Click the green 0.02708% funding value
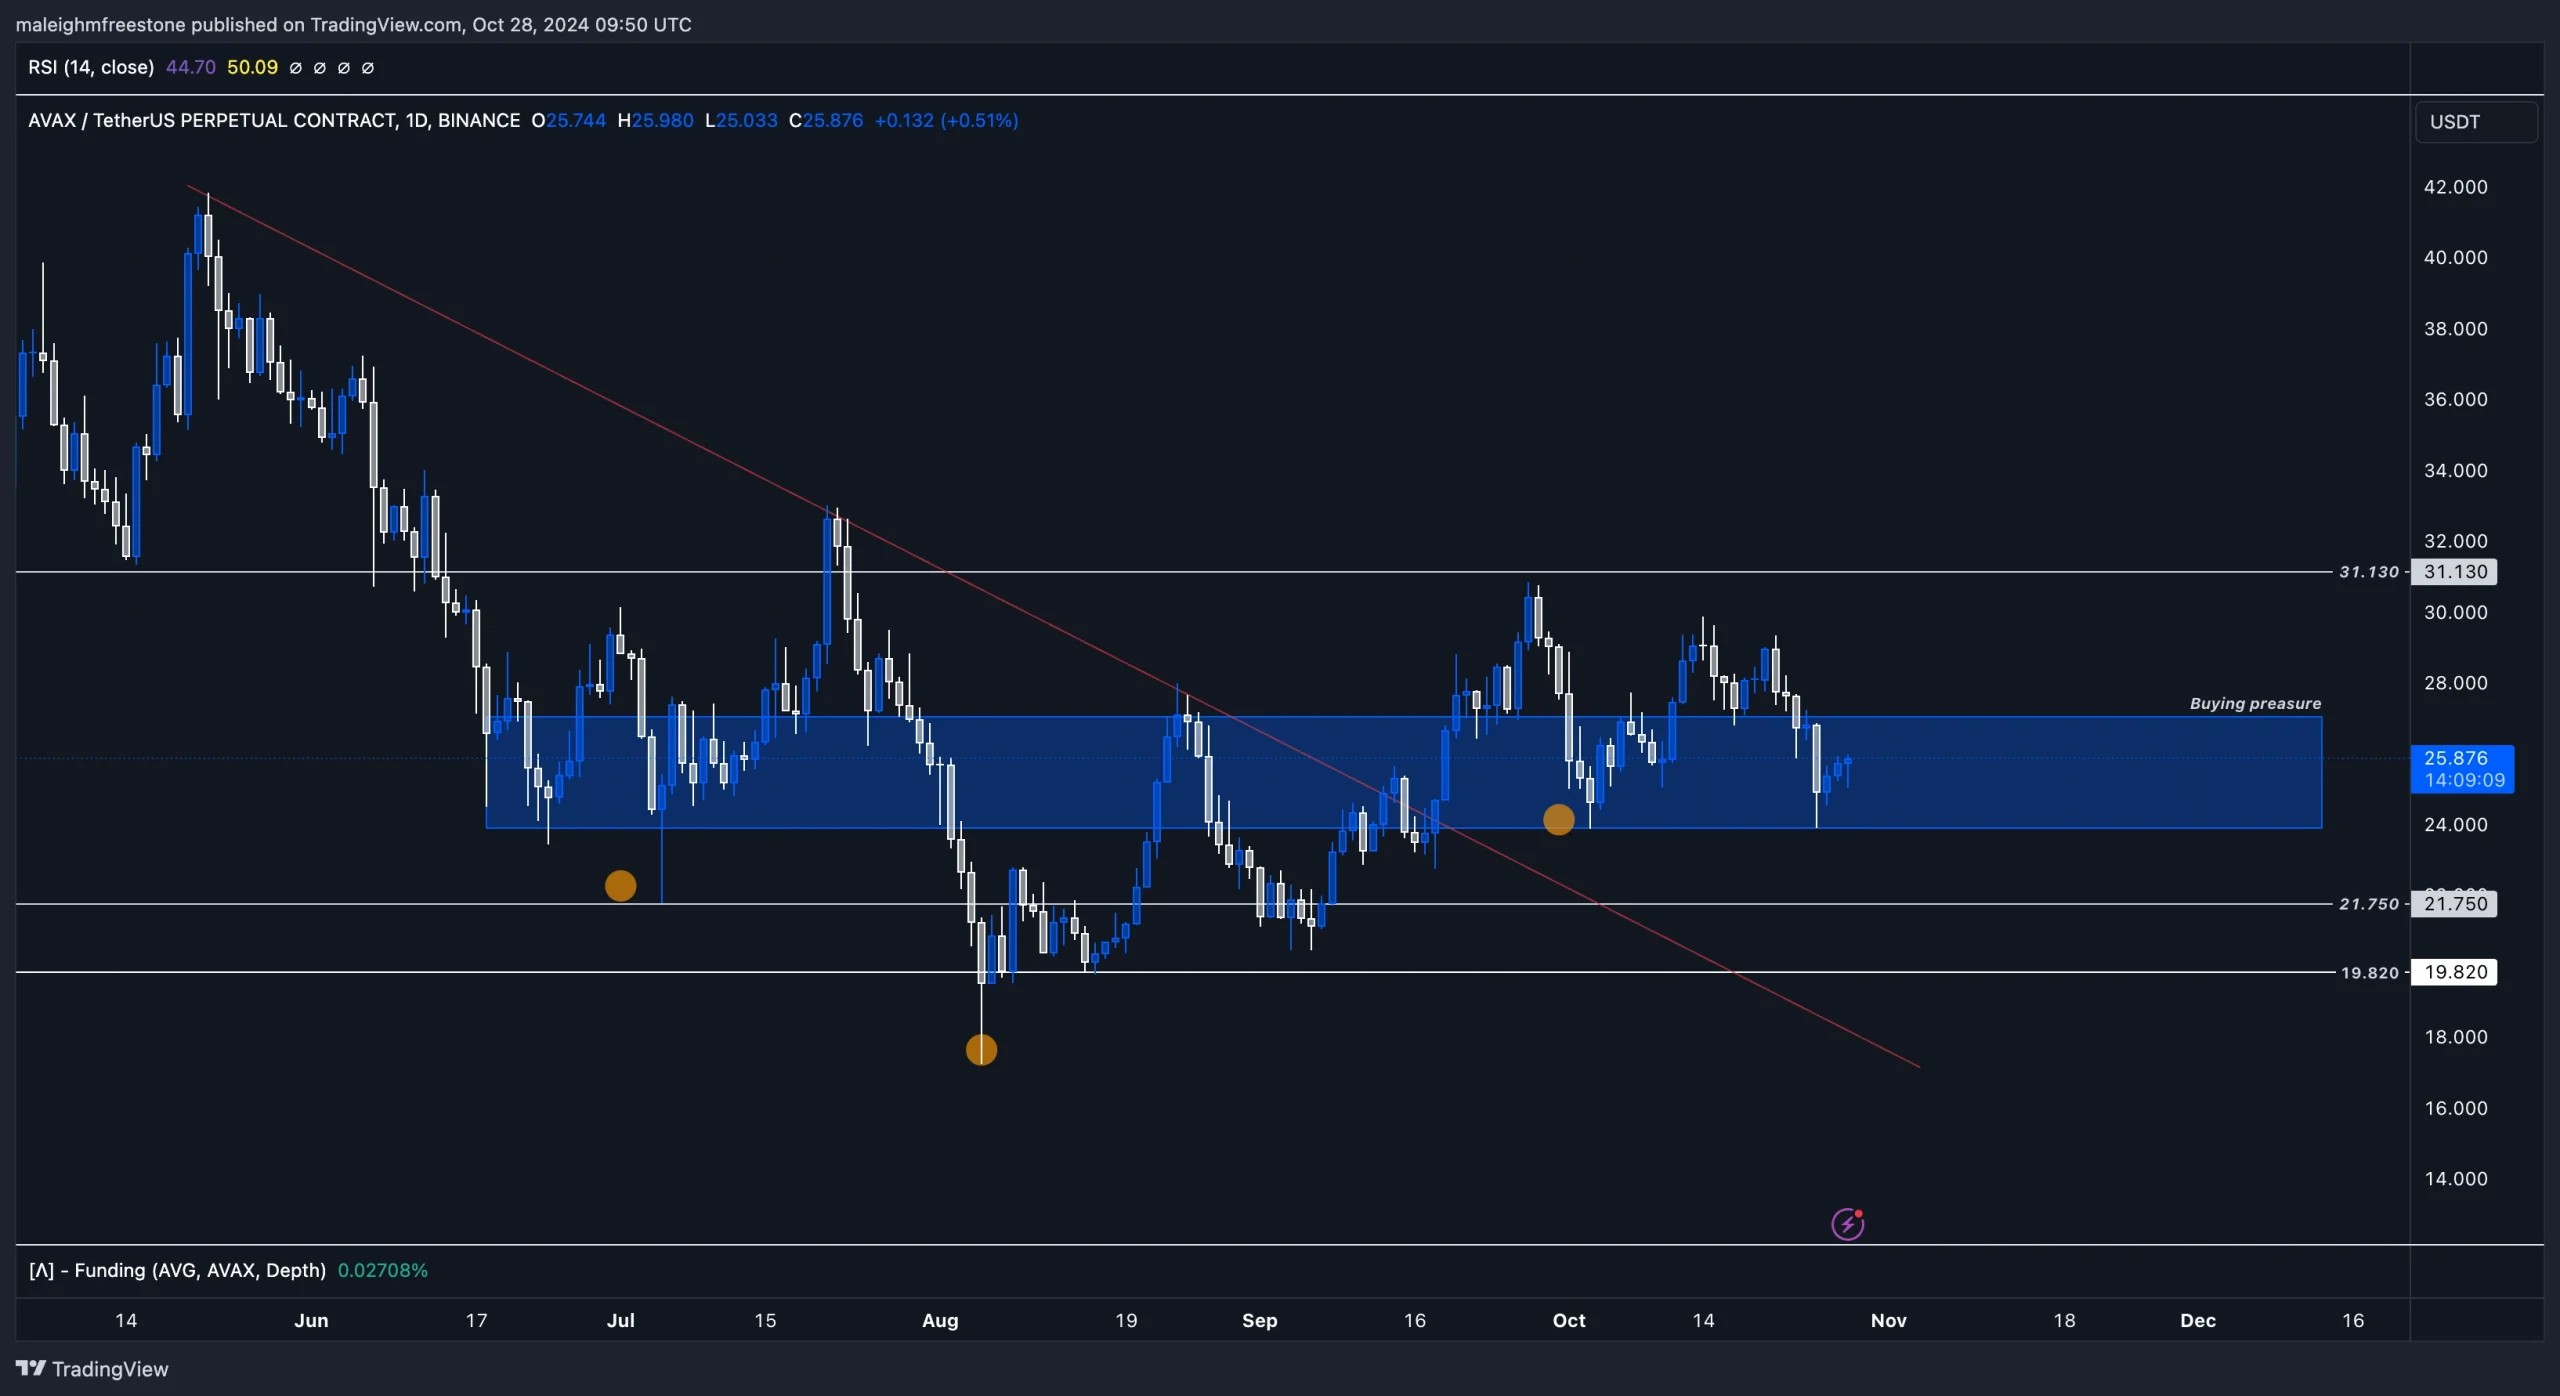The height and width of the screenshot is (1396, 2560). (382, 1270)
